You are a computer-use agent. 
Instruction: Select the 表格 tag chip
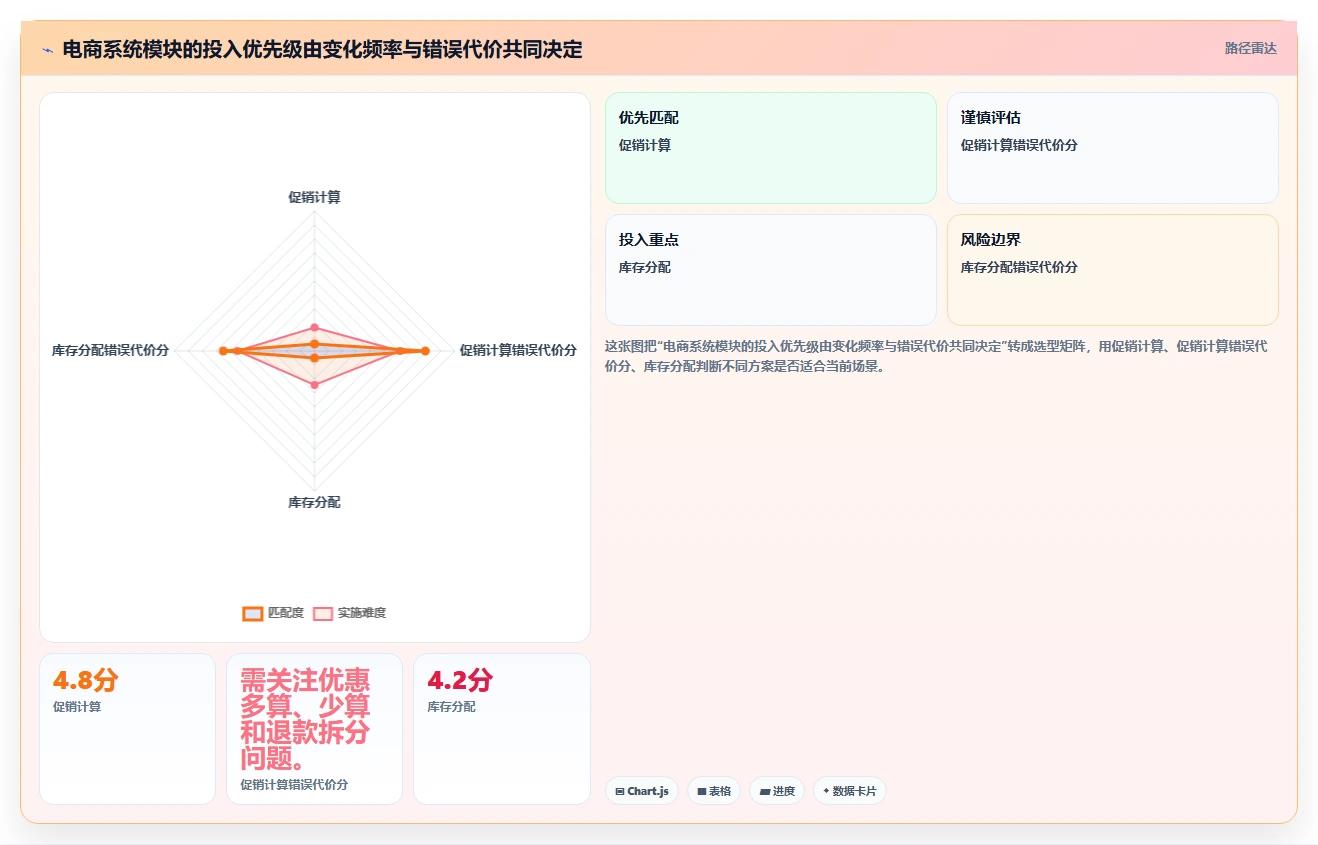(714, 791)
